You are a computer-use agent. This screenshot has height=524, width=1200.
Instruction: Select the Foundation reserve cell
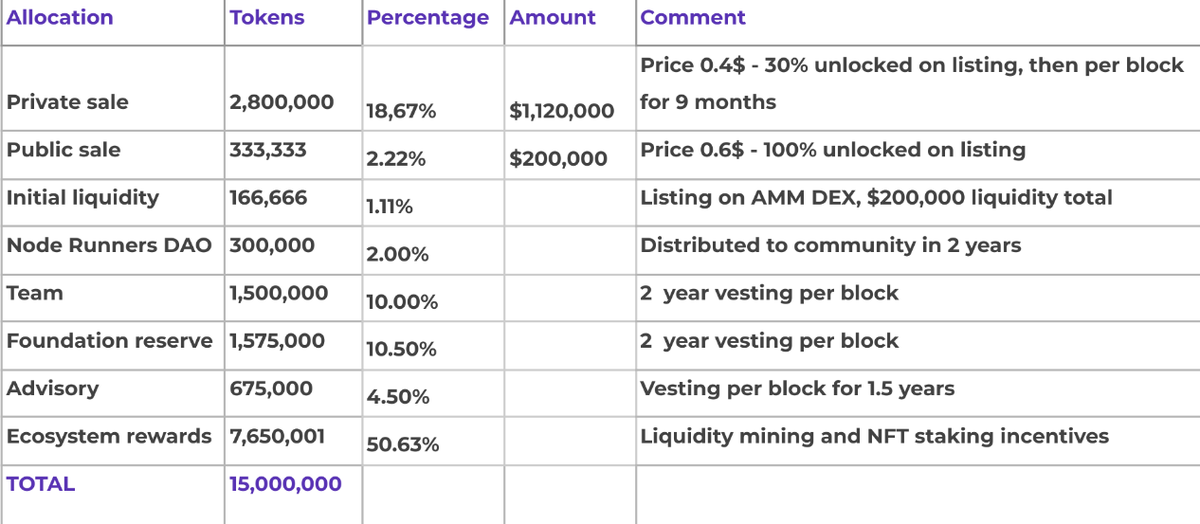click(109, 341)
